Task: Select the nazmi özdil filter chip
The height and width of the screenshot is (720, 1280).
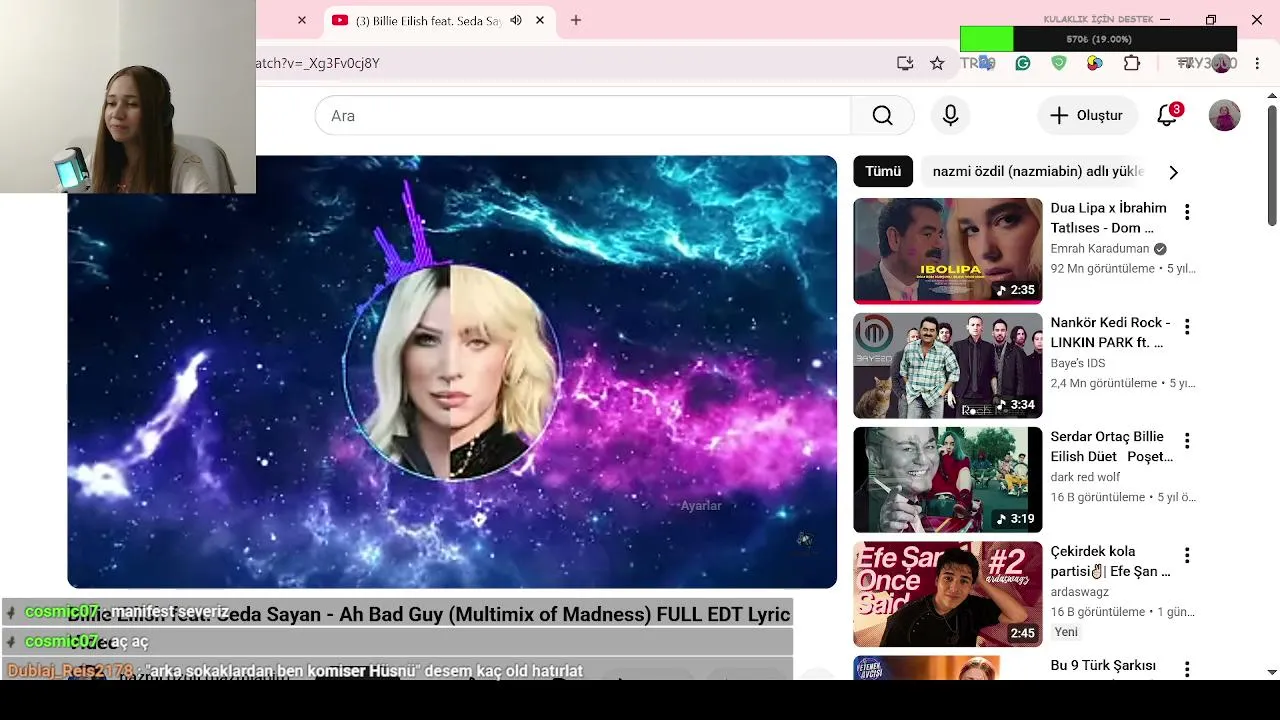Action: (x=1036, y=171)
